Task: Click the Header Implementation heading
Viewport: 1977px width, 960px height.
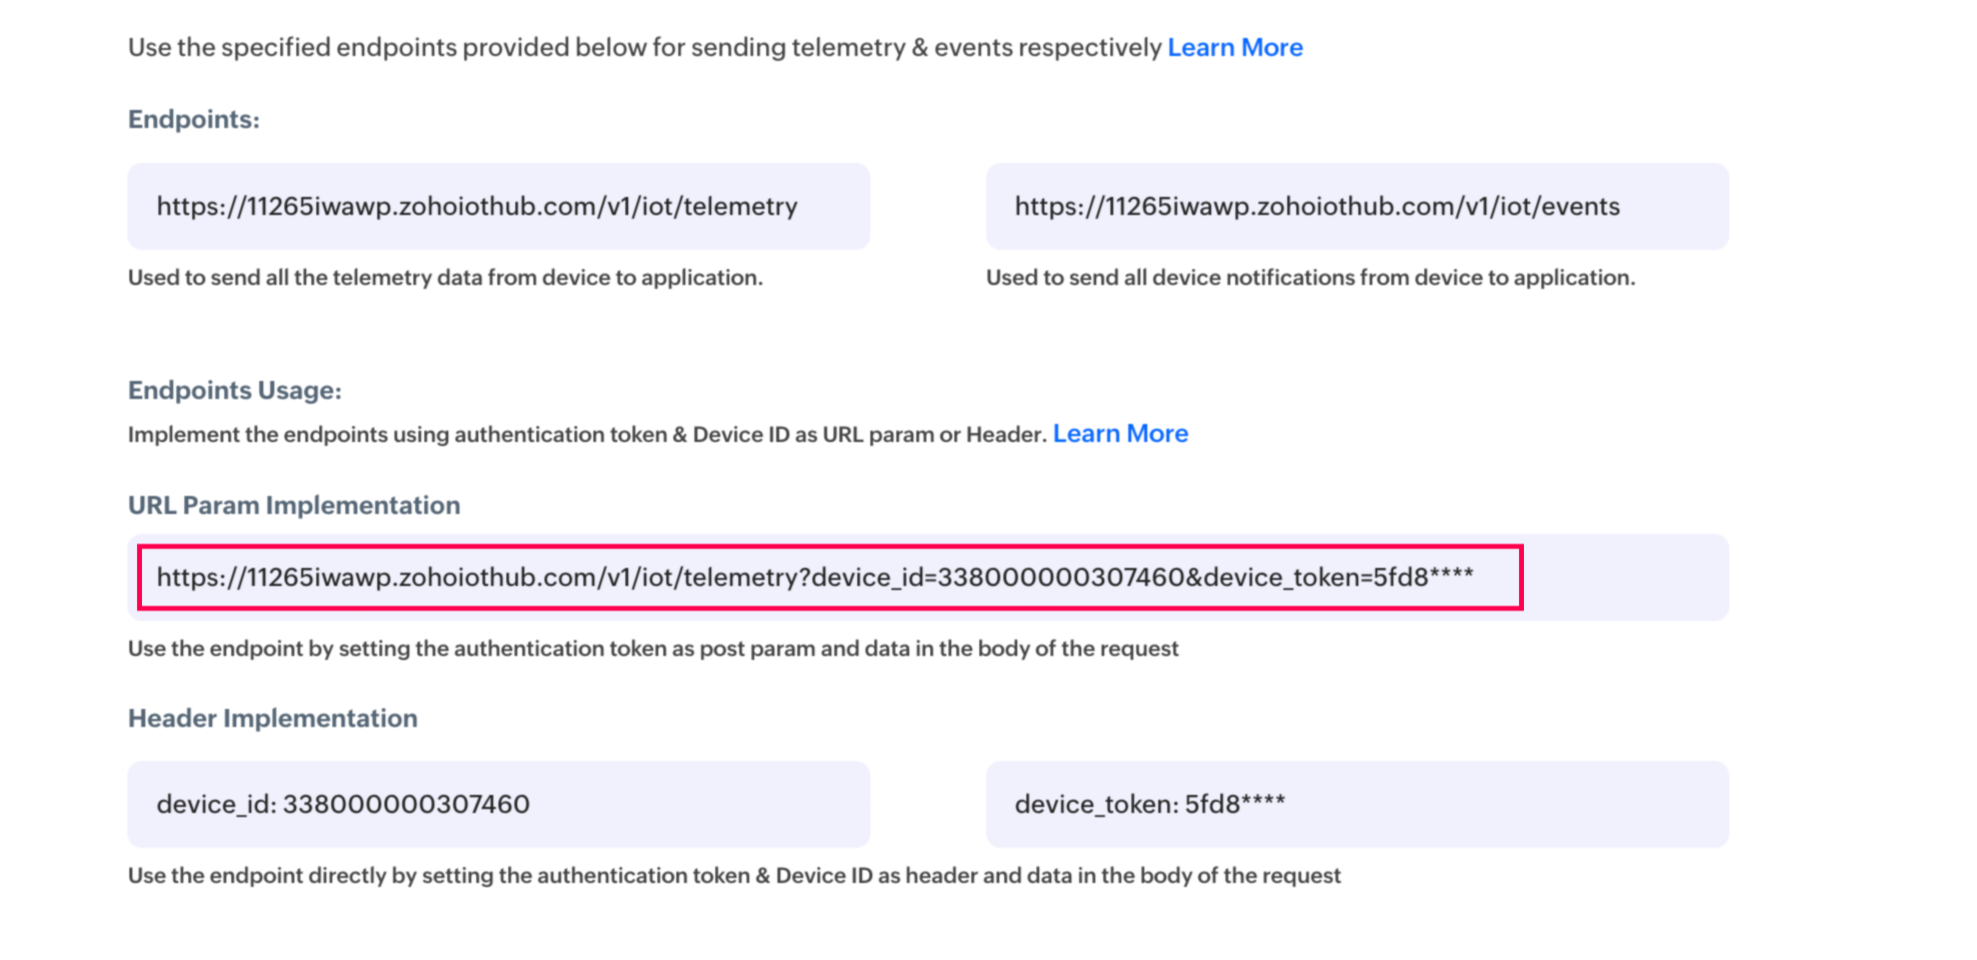Action: (272, 719)
